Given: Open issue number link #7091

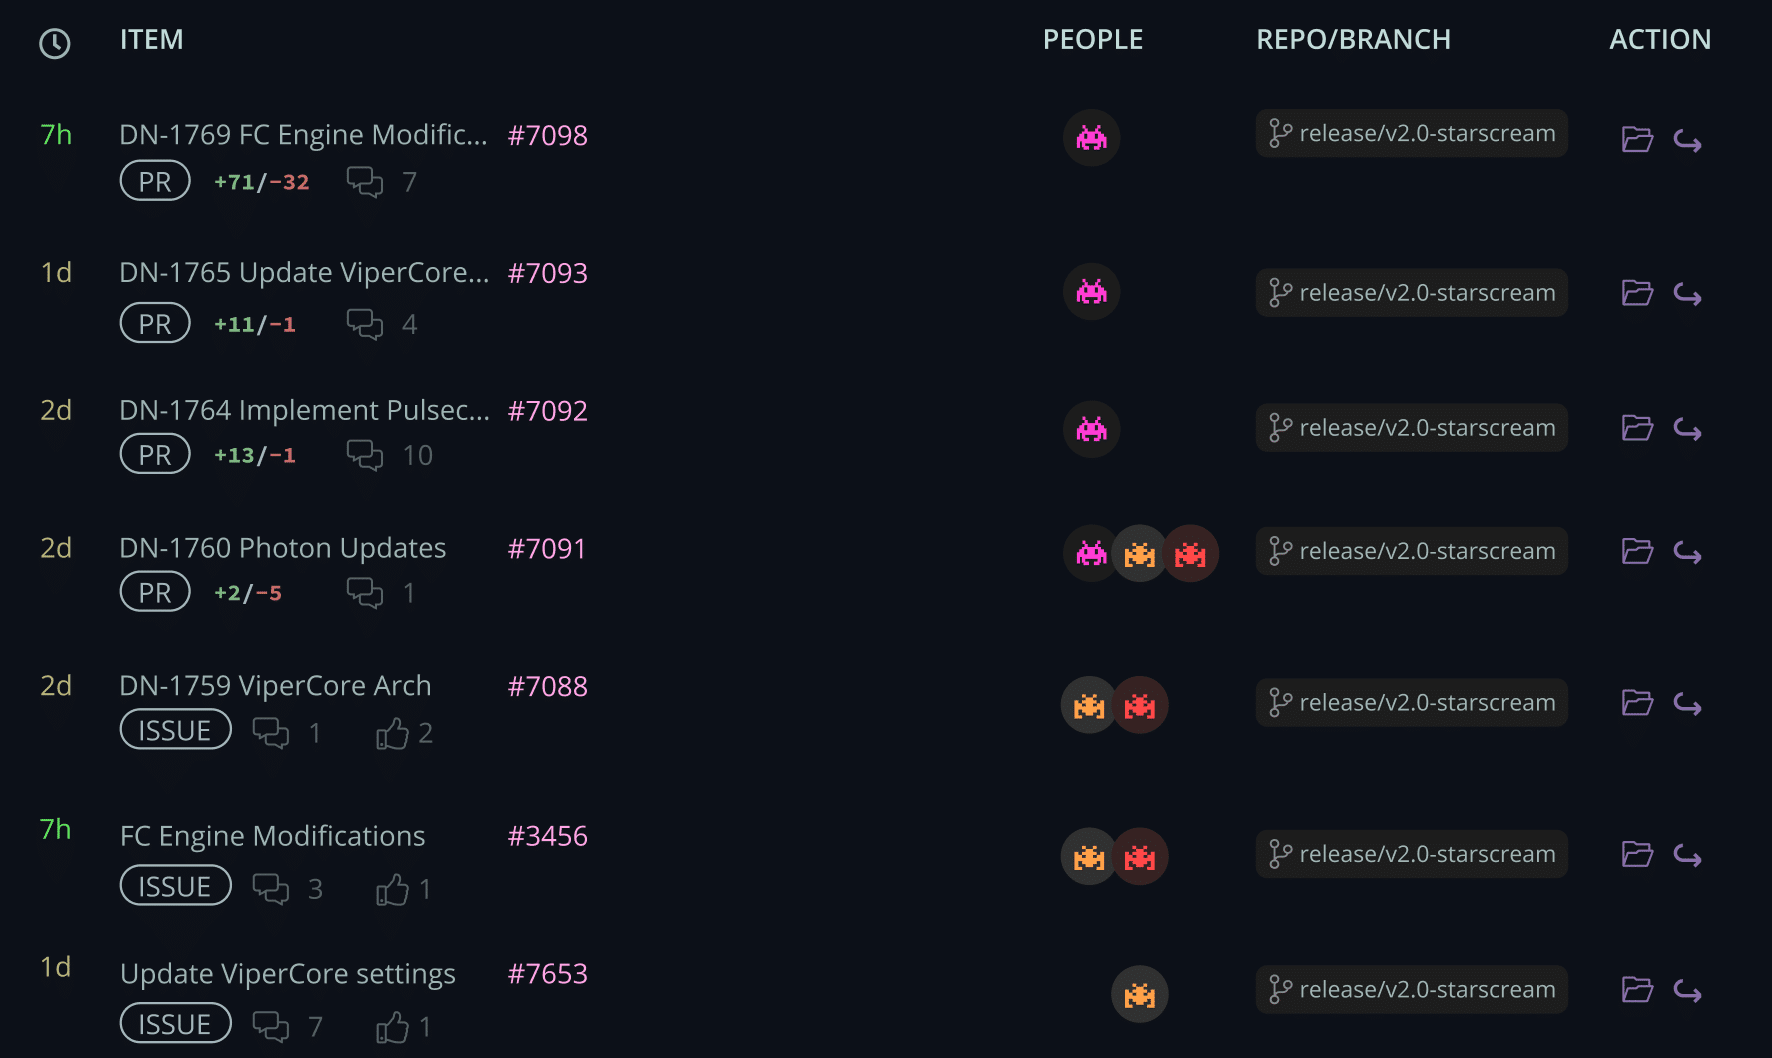Looking at the screenshot, I should [x=547, y=548].
